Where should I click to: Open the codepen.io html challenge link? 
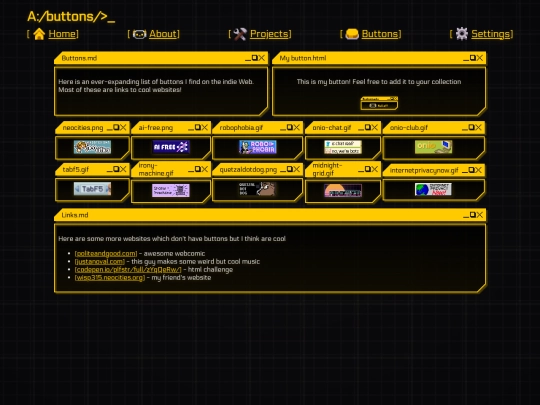click(x=128, y=269)
